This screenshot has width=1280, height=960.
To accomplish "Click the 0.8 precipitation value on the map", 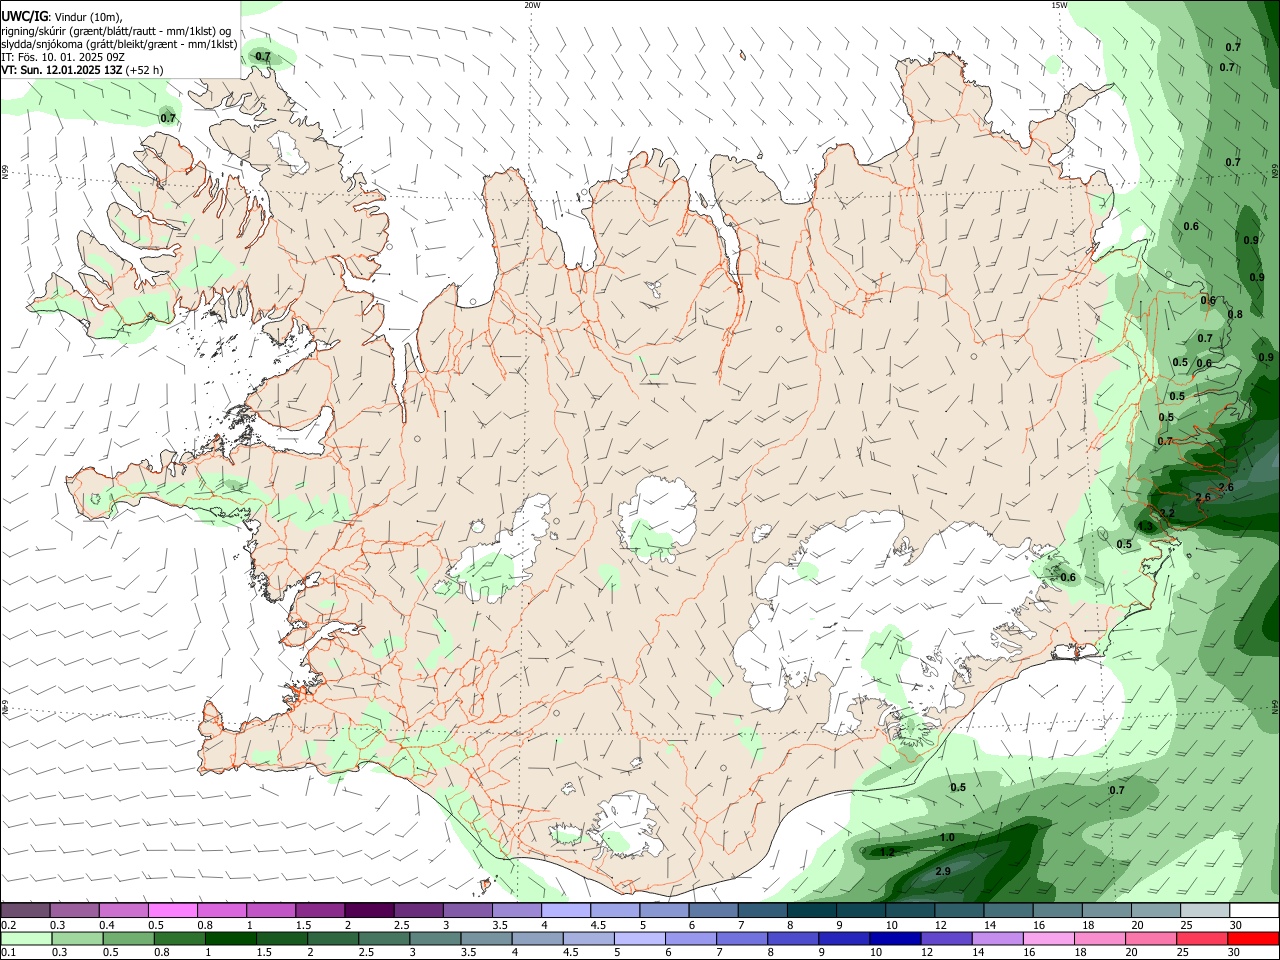I will (x=1235, y=314).
